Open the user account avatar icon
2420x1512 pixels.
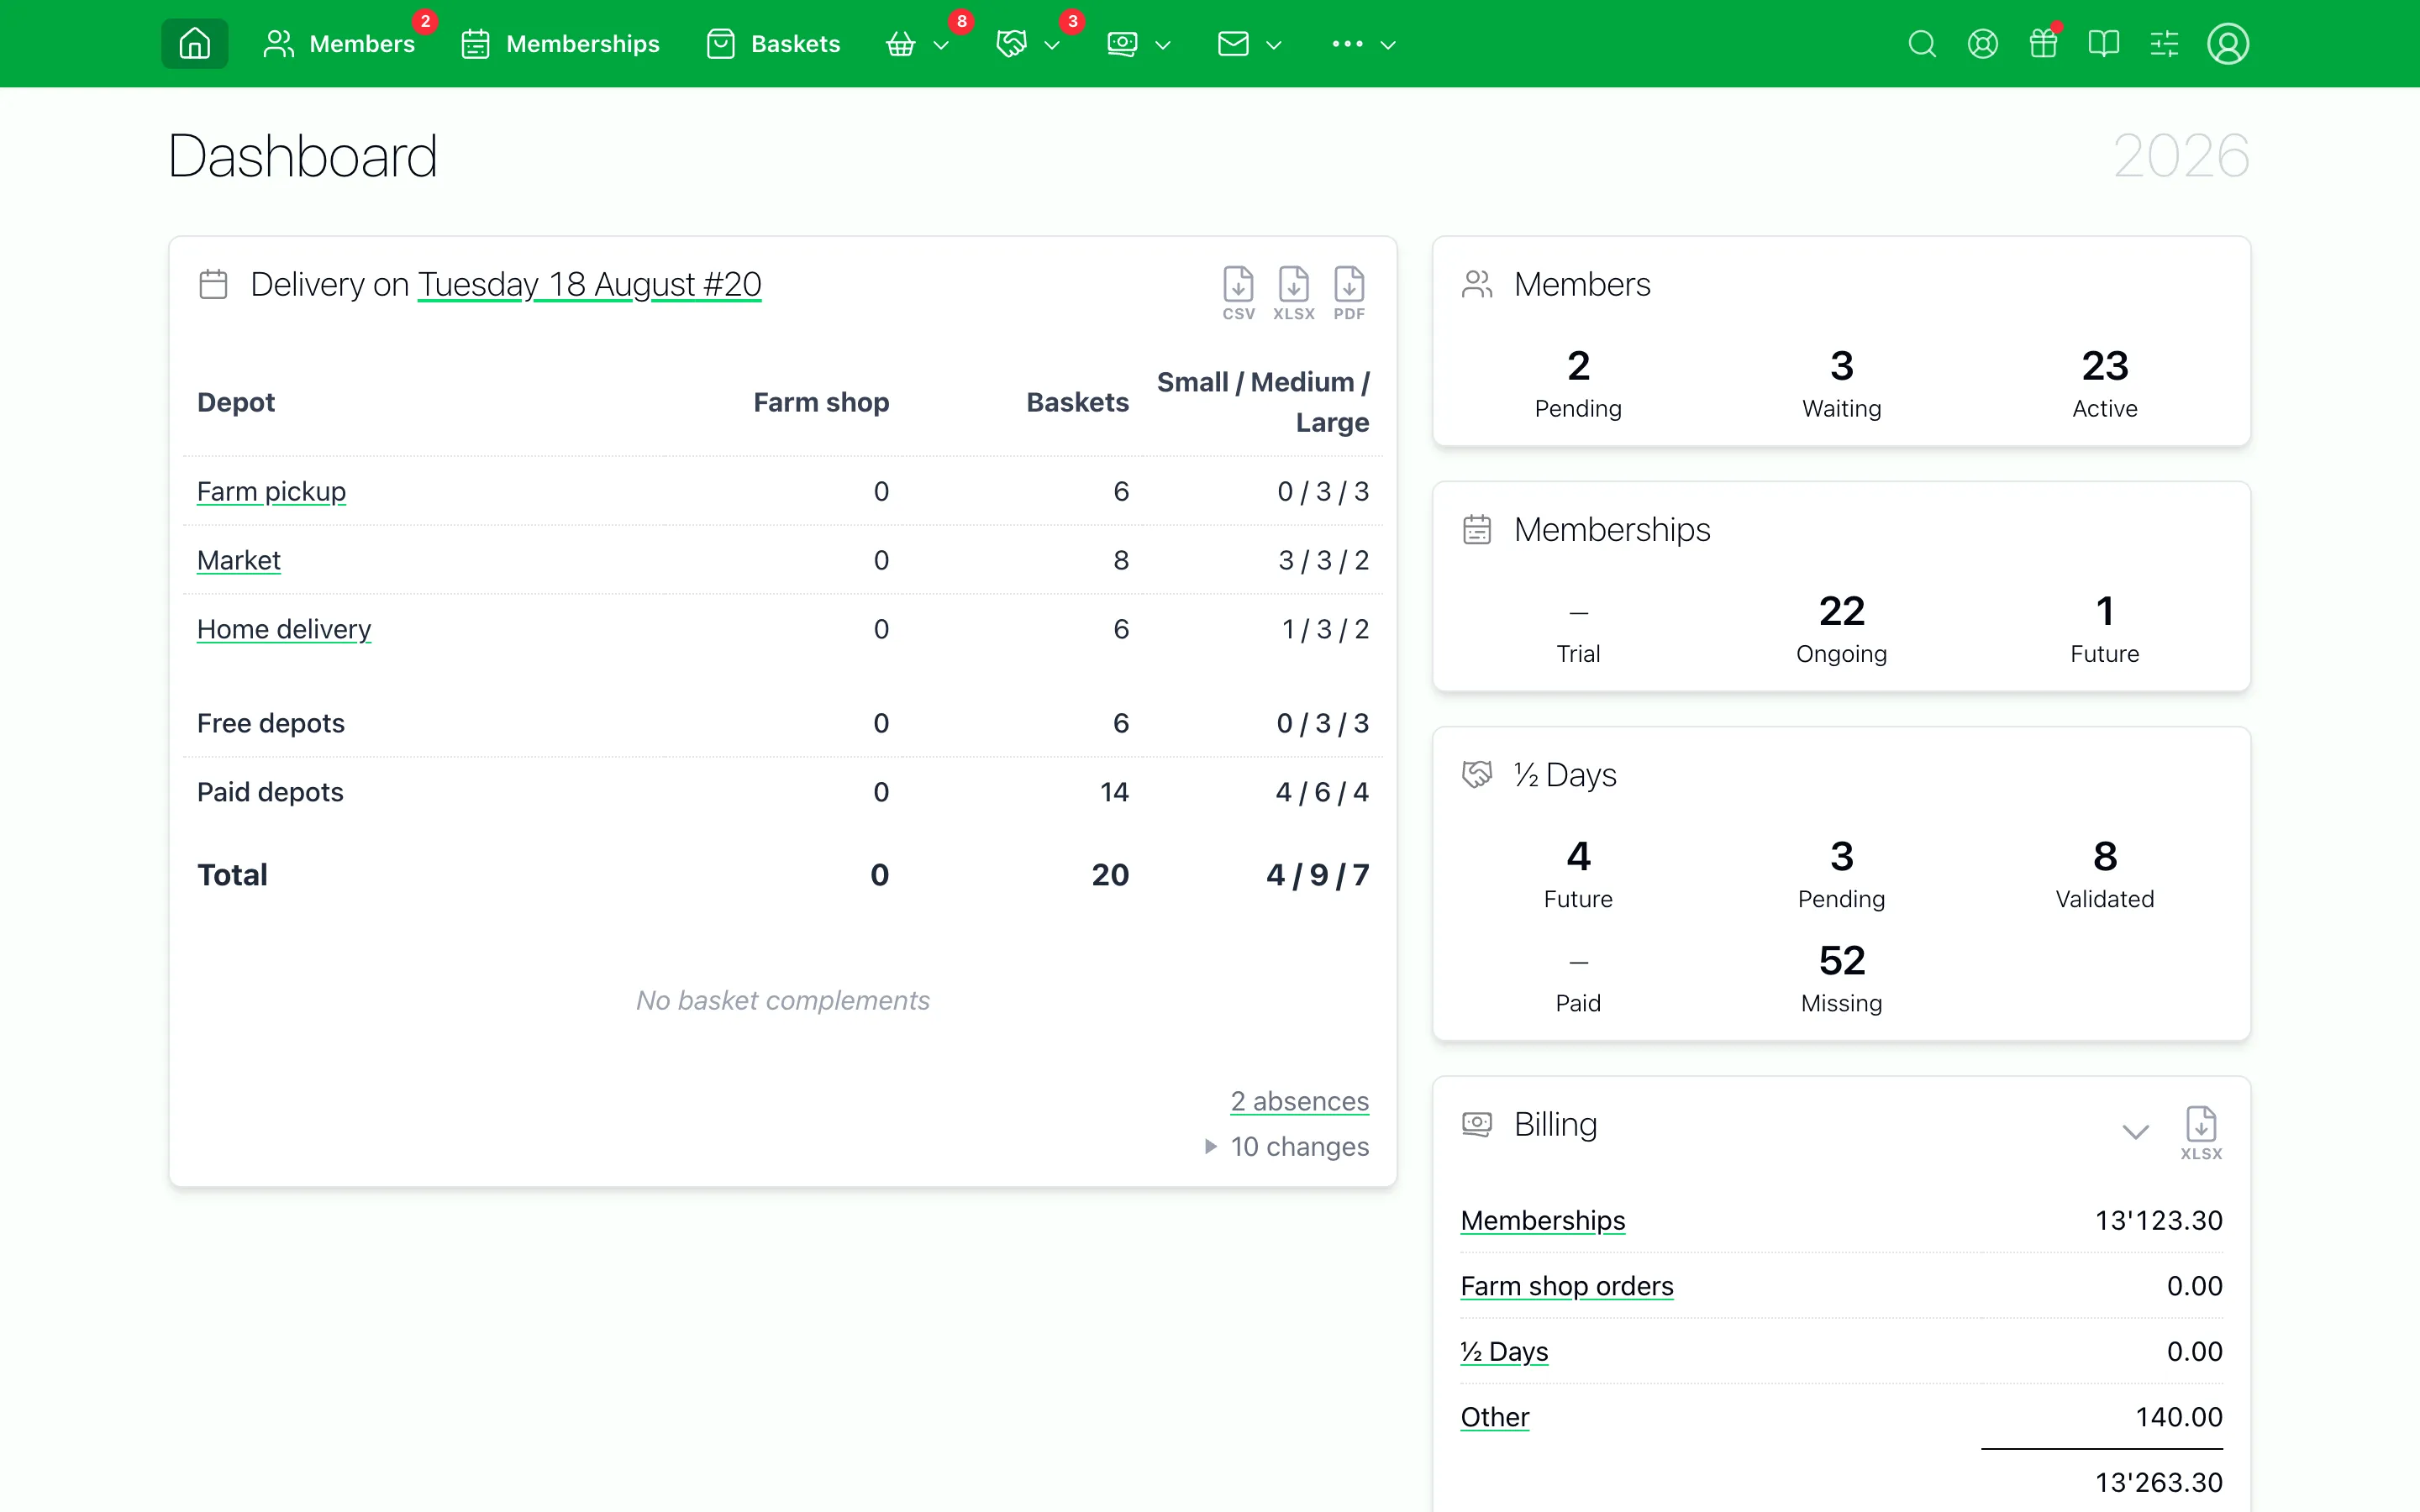click(2228, 44)
